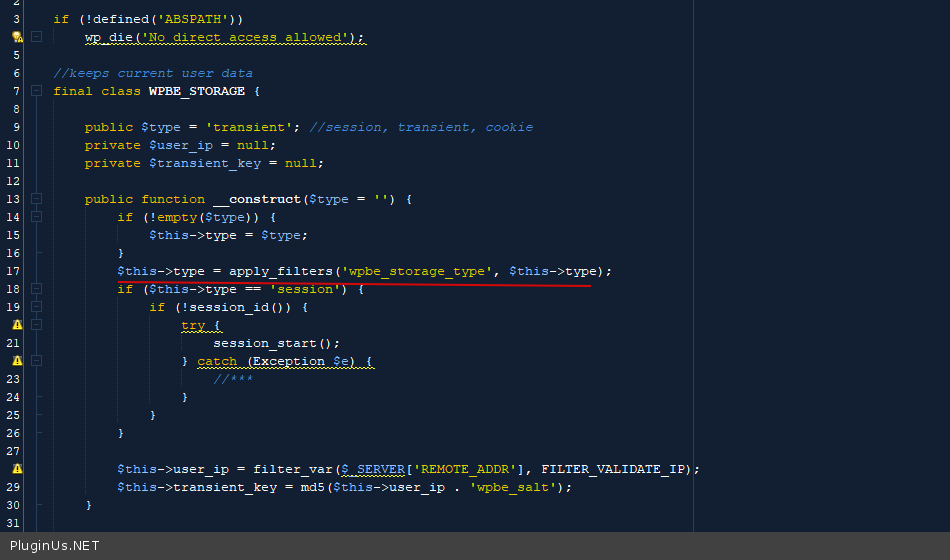Collapse the WPBE_STORAGE class fold marker
Screen dimensions: 950x560
[x=36, y=91]
